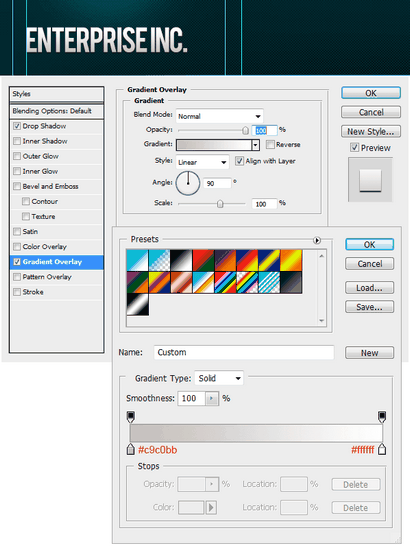
Task: Click the Scale slider handle
Action: (220, 204)
